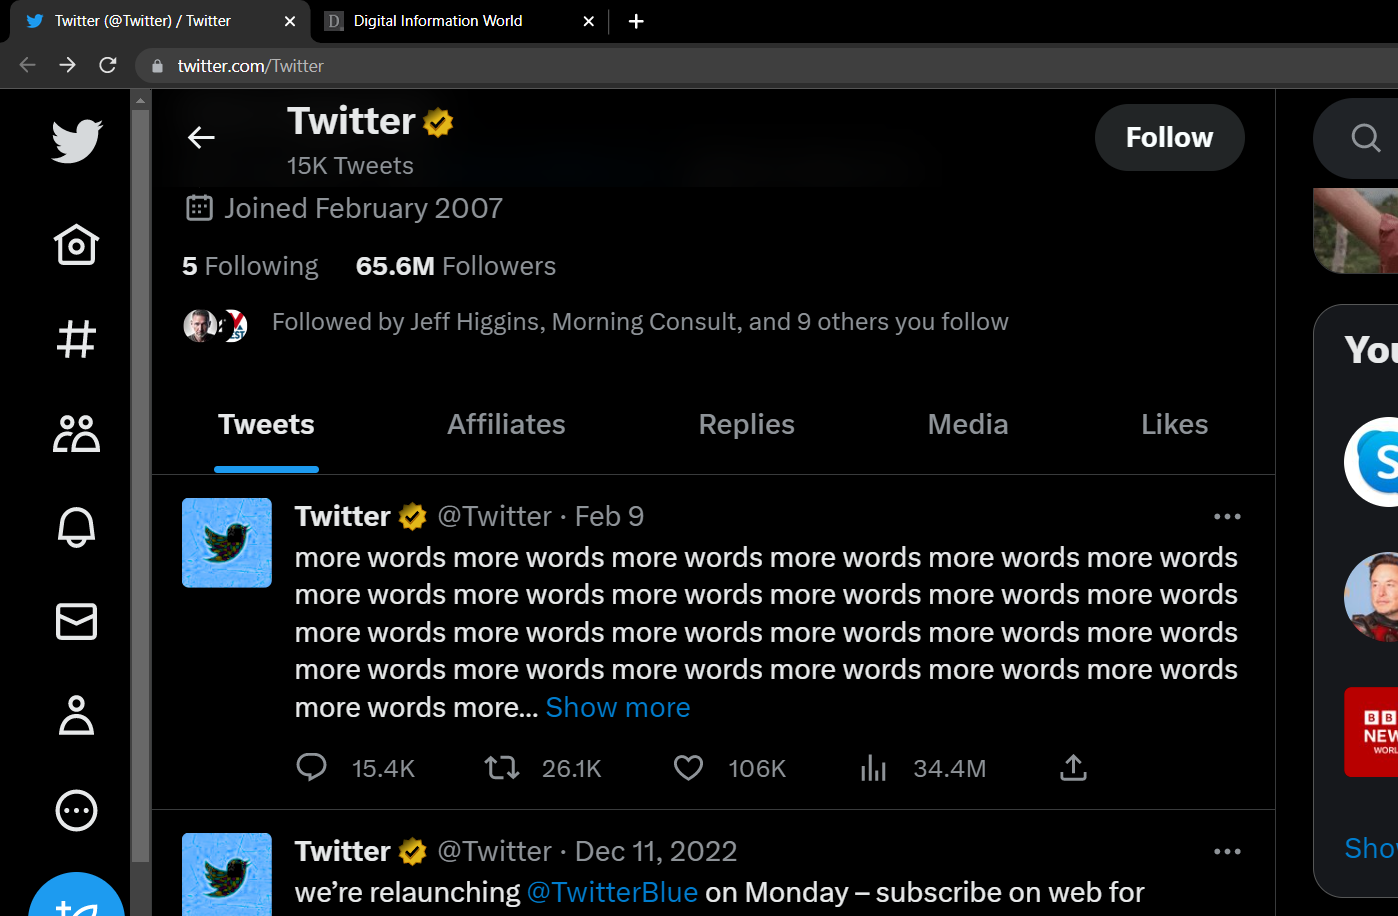Click the padlock site info icon
1398x916 pixels.
pos(157,66)
